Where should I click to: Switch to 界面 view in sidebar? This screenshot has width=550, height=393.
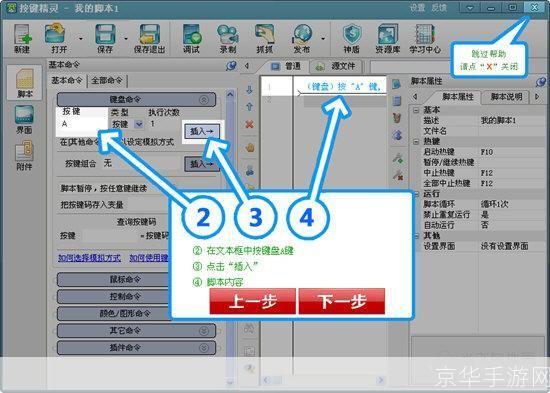pyautogui.click(x=24, y=120)
